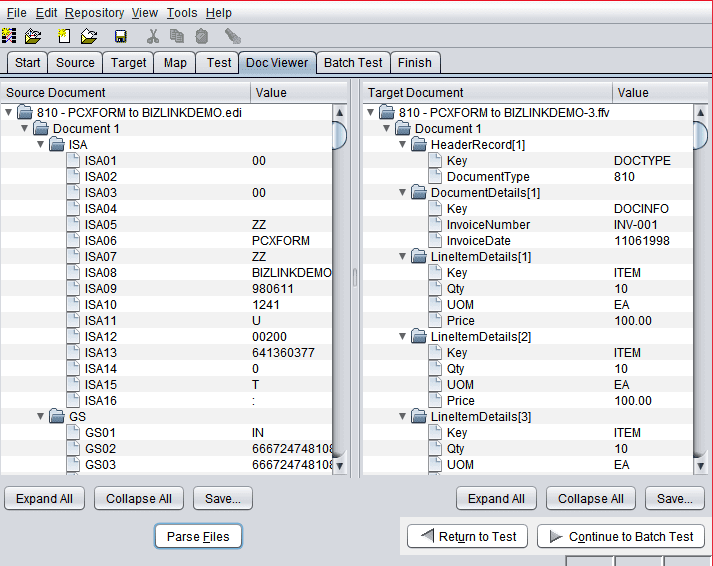Click the ISA01 document icon in source tree
Screen dimensions: 713x566
point(73,161)
